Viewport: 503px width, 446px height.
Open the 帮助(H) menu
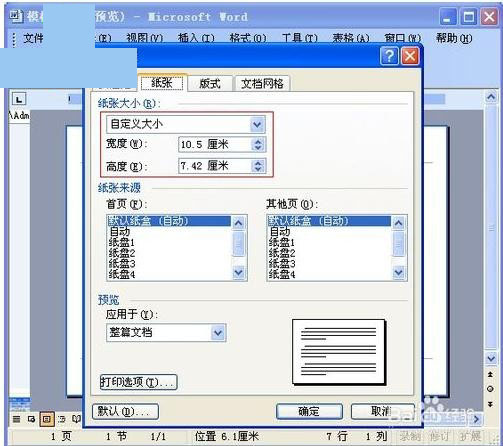click(454, 39)
